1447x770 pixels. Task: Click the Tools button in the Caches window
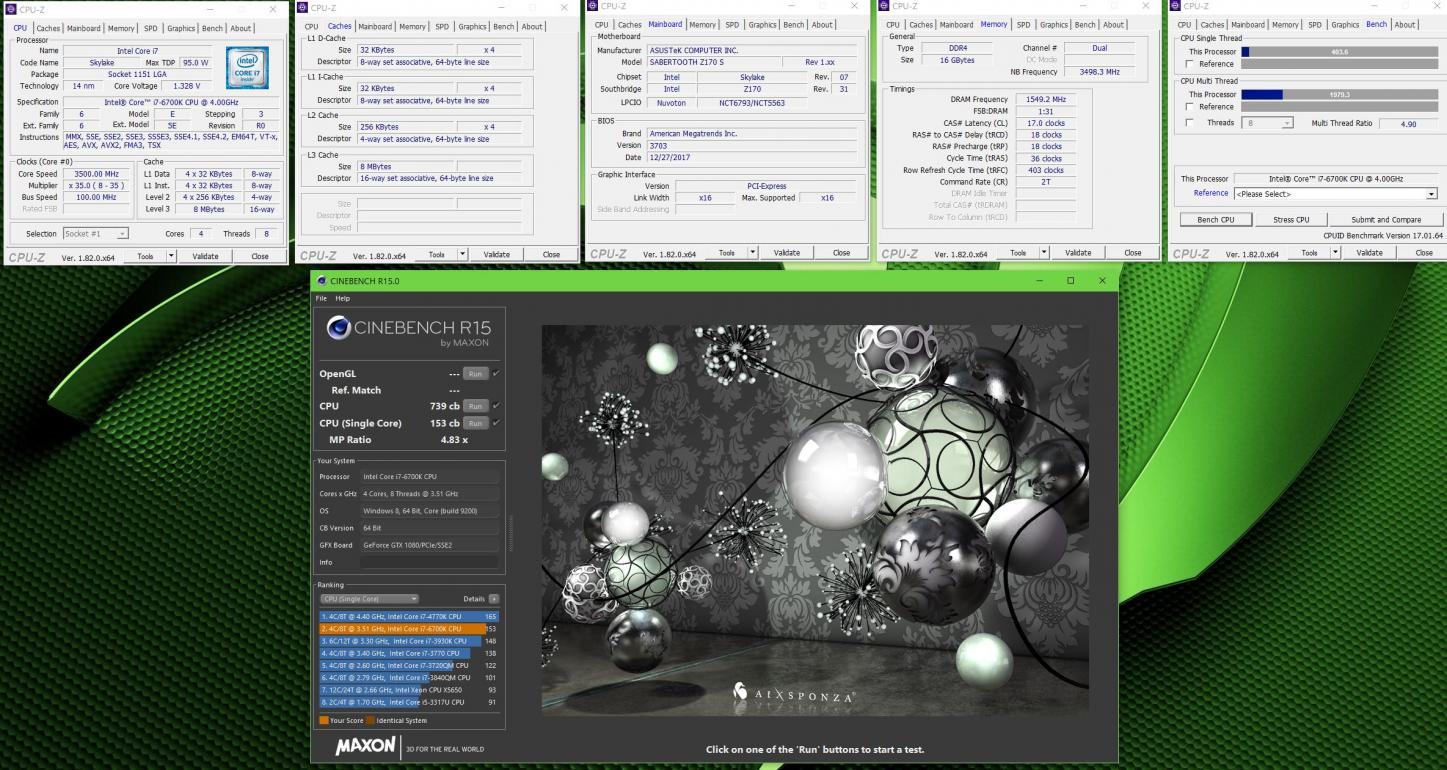point(436,254)
